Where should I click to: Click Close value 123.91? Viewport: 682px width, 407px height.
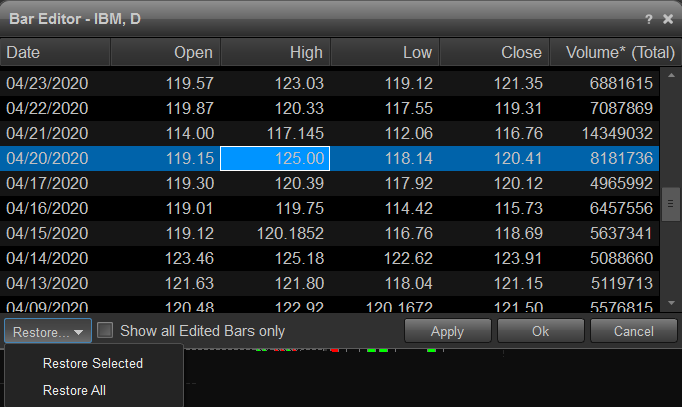point(518,258)
